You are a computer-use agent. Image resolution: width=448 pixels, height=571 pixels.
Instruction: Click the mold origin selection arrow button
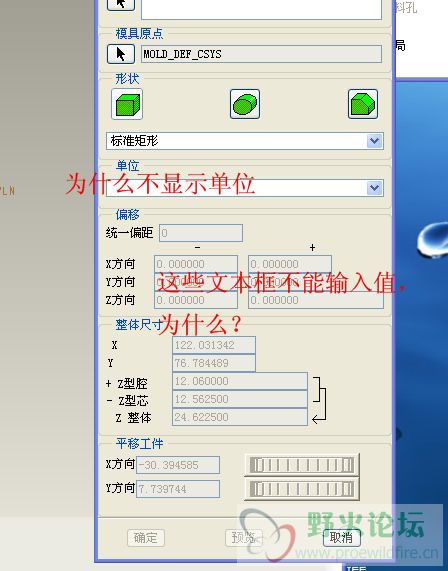pyautogui.click(x=121, y=54)
